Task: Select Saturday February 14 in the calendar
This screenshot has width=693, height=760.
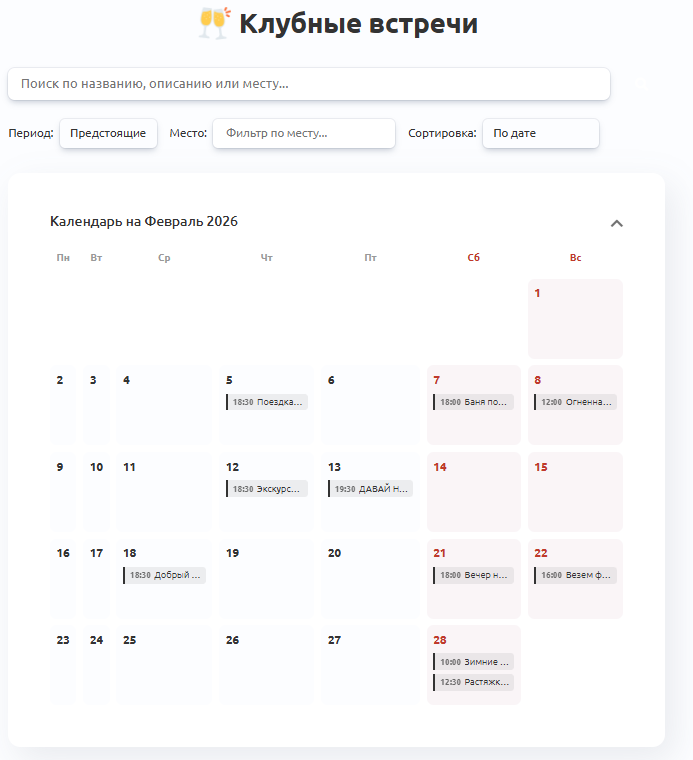Action: pyautogui.click(x=474, y=492)
